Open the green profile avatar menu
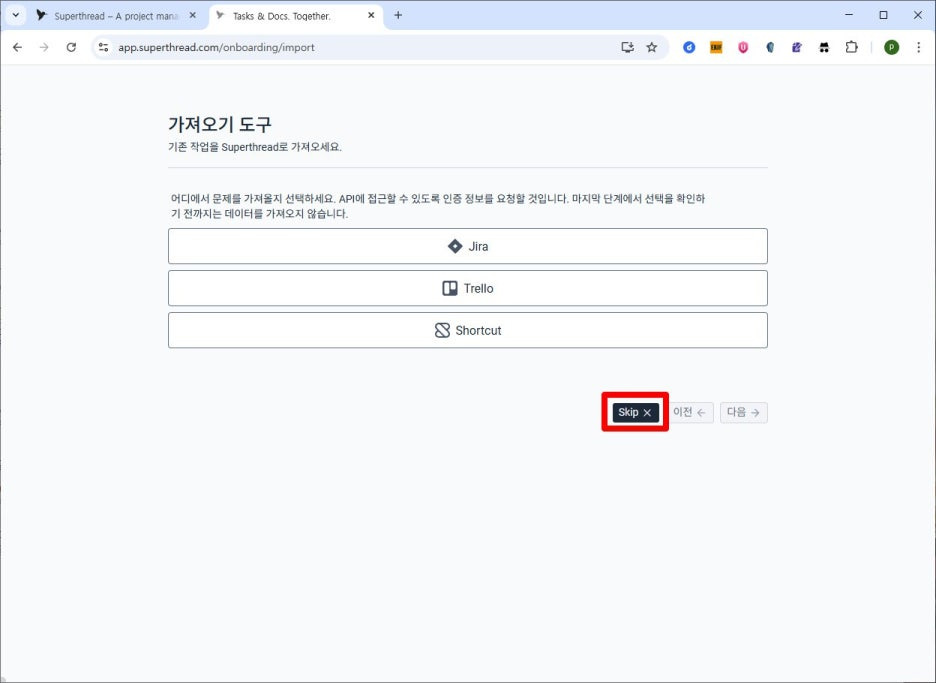 click(891, 47)
